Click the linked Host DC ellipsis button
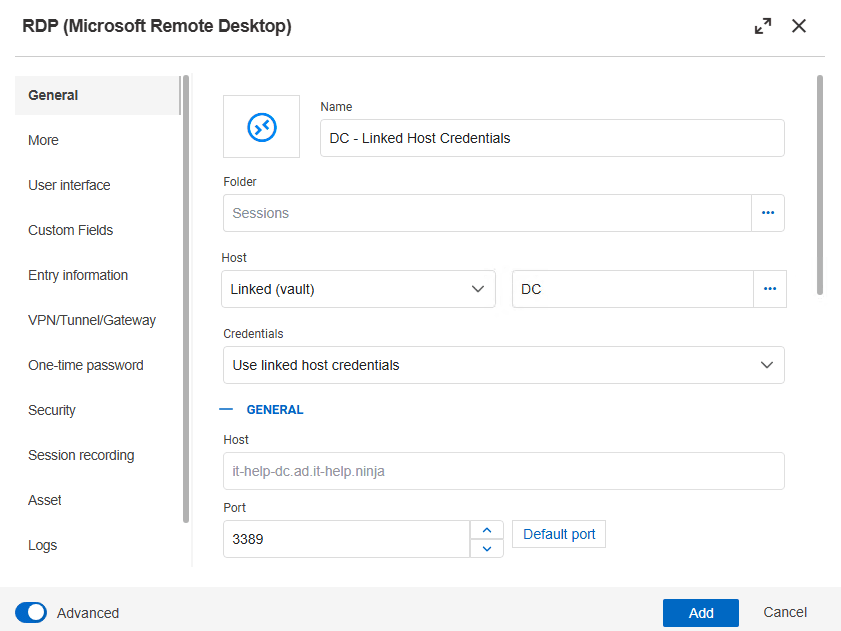The height and width of the screenshot is (631, 841). pyautogui.click(x=769, y=289)
